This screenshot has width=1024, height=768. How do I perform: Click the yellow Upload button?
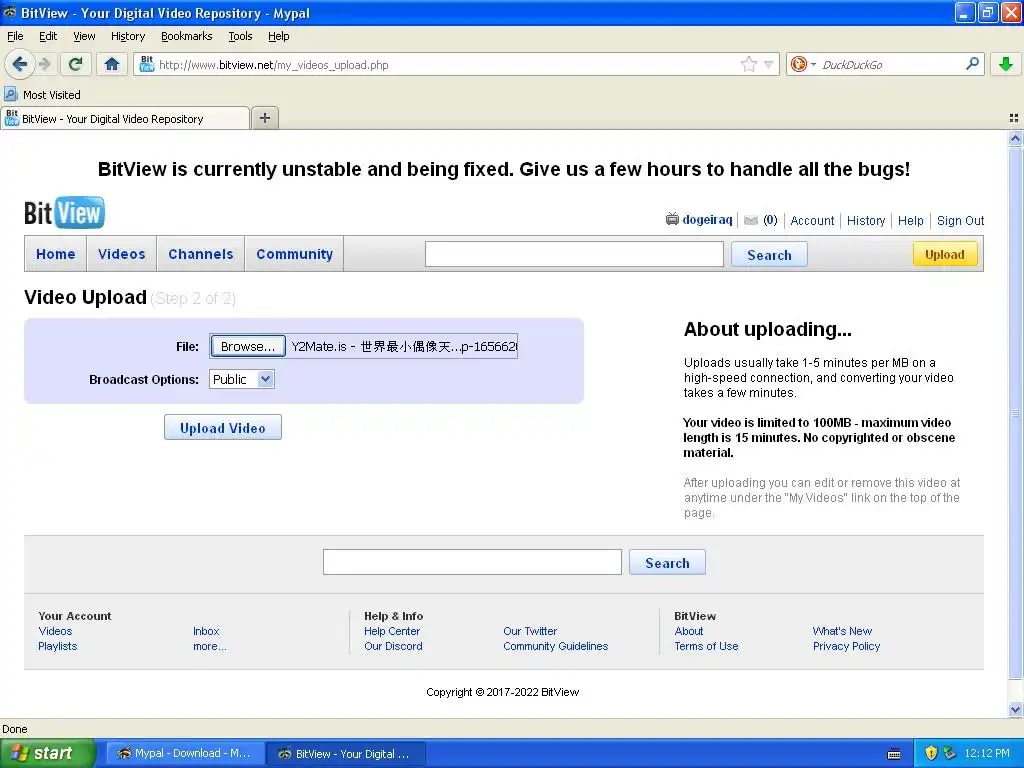coord(944,254)
